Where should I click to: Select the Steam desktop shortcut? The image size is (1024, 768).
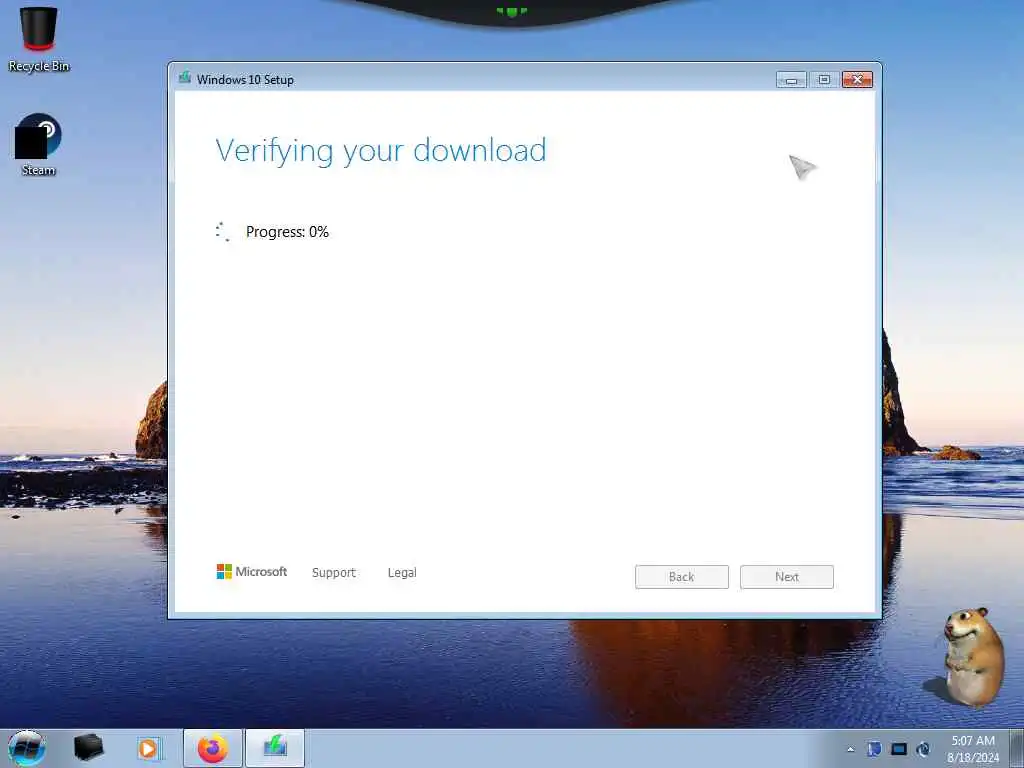(39, 144)
